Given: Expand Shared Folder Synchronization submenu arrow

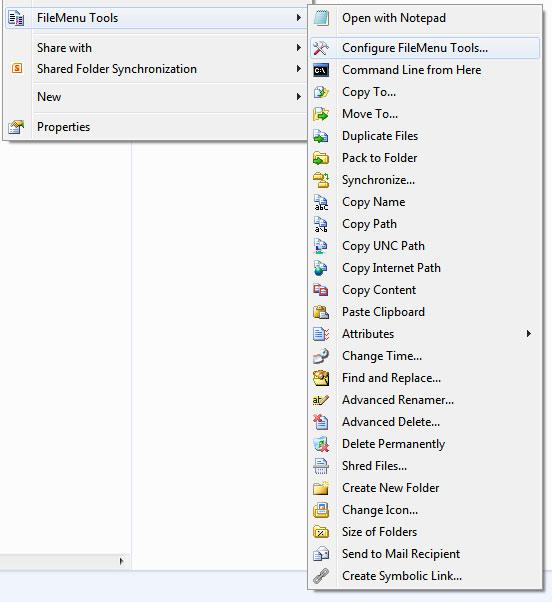Looking at the screenshot, I should [x=299, y=69].
